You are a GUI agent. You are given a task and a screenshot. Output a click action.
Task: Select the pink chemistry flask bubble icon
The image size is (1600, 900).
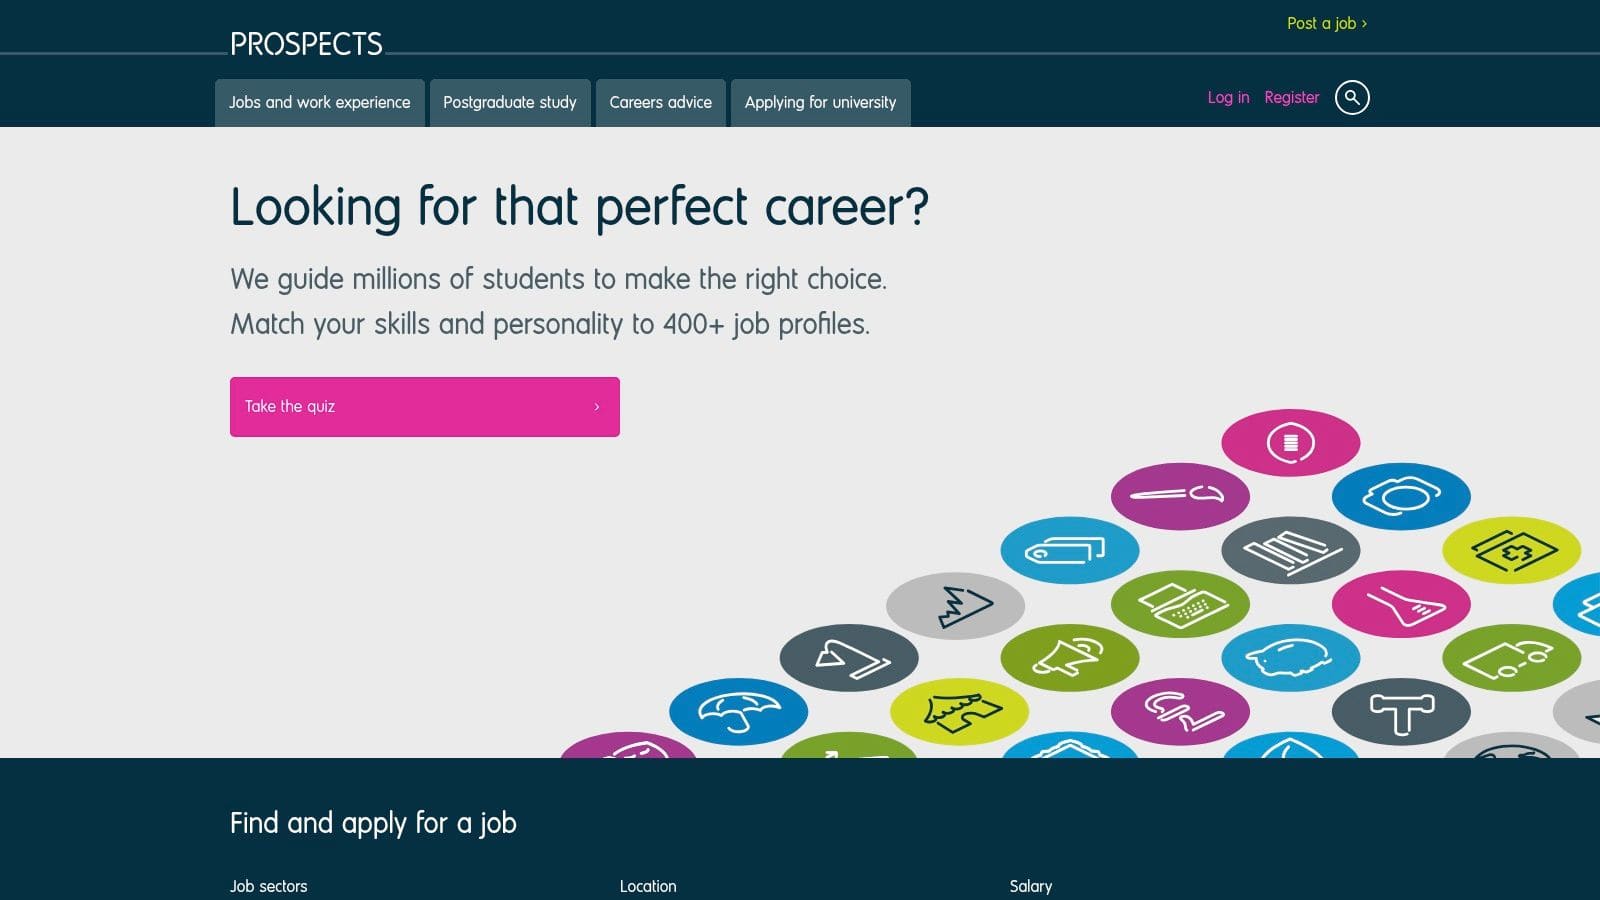[x=1402, y=602]
